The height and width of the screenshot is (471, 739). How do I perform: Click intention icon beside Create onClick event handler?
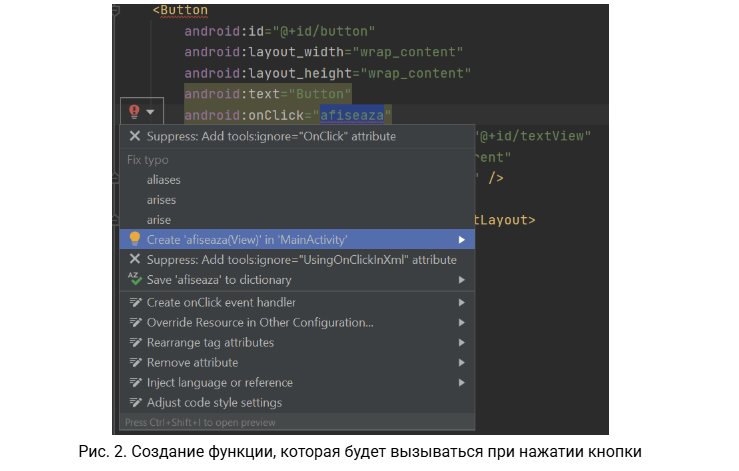pyautogui.click(x=134, y=302)
